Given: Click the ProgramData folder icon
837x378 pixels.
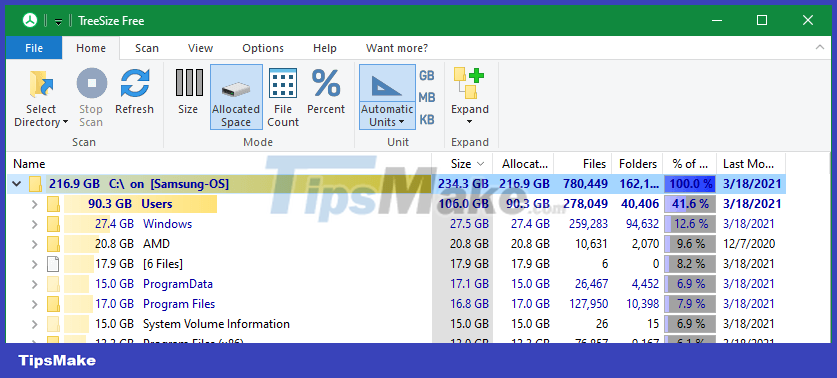Looking at the screenshot, I should tap(53, 284).
